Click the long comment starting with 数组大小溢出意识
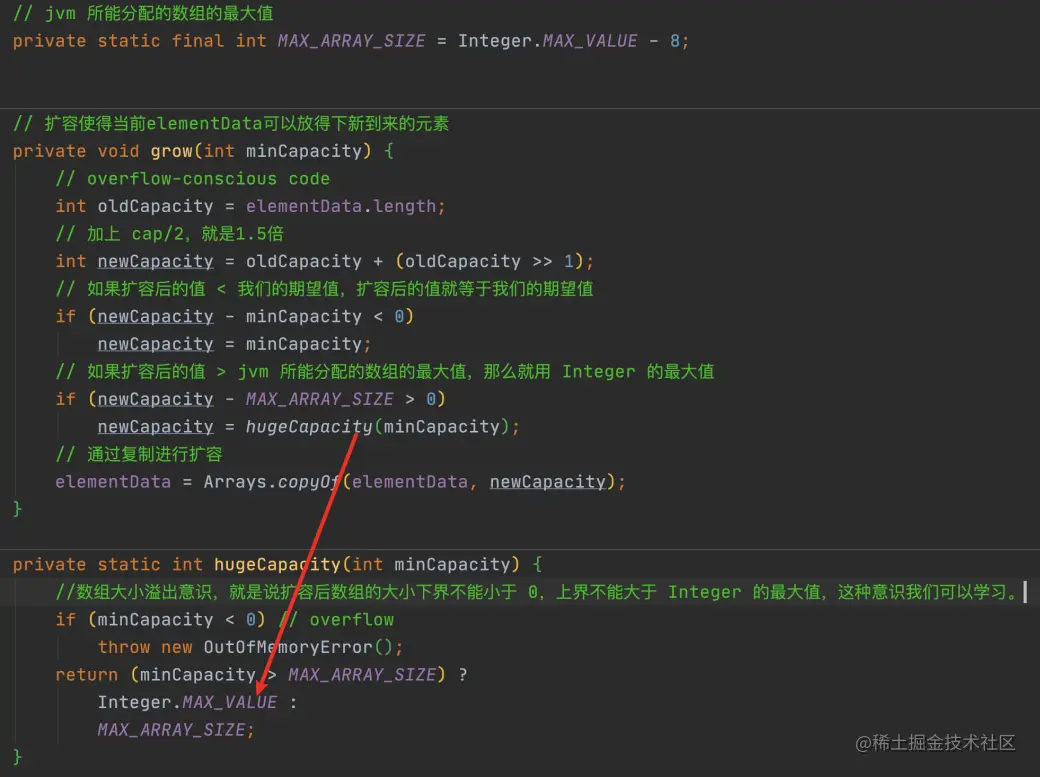The height and width of the screenshot is (777, 1040). (538, 592)
